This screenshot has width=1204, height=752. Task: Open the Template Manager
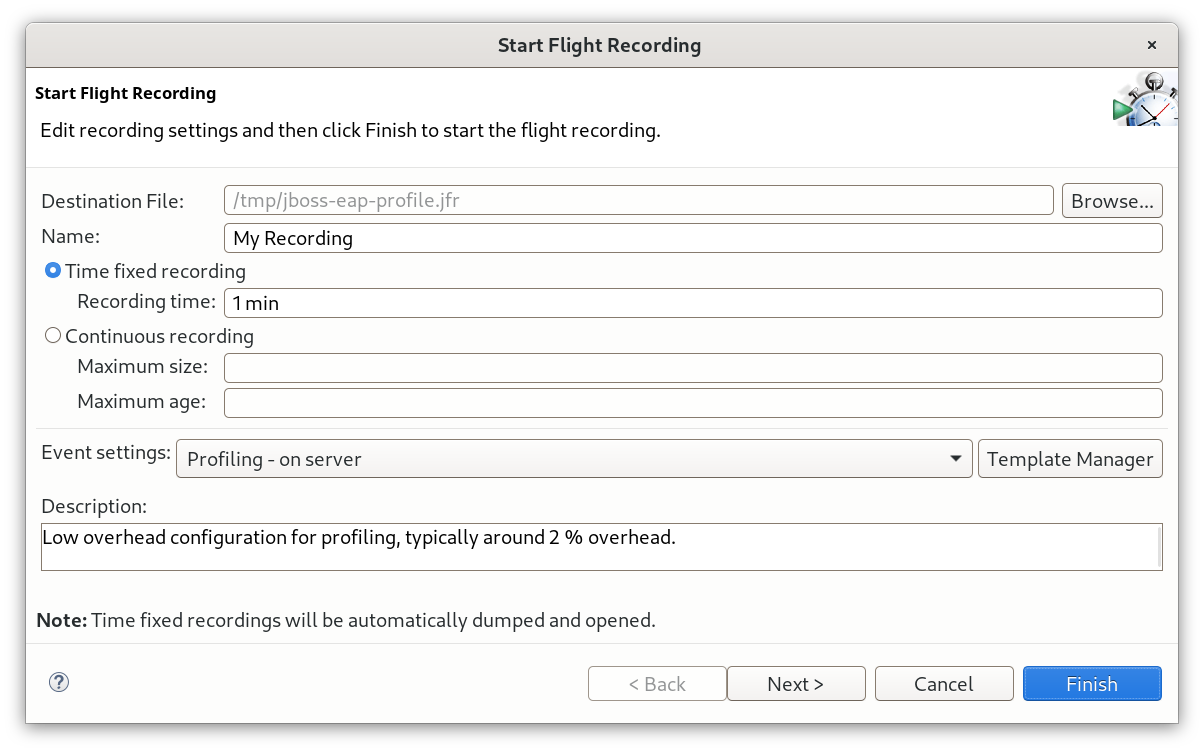[1070, 459]
